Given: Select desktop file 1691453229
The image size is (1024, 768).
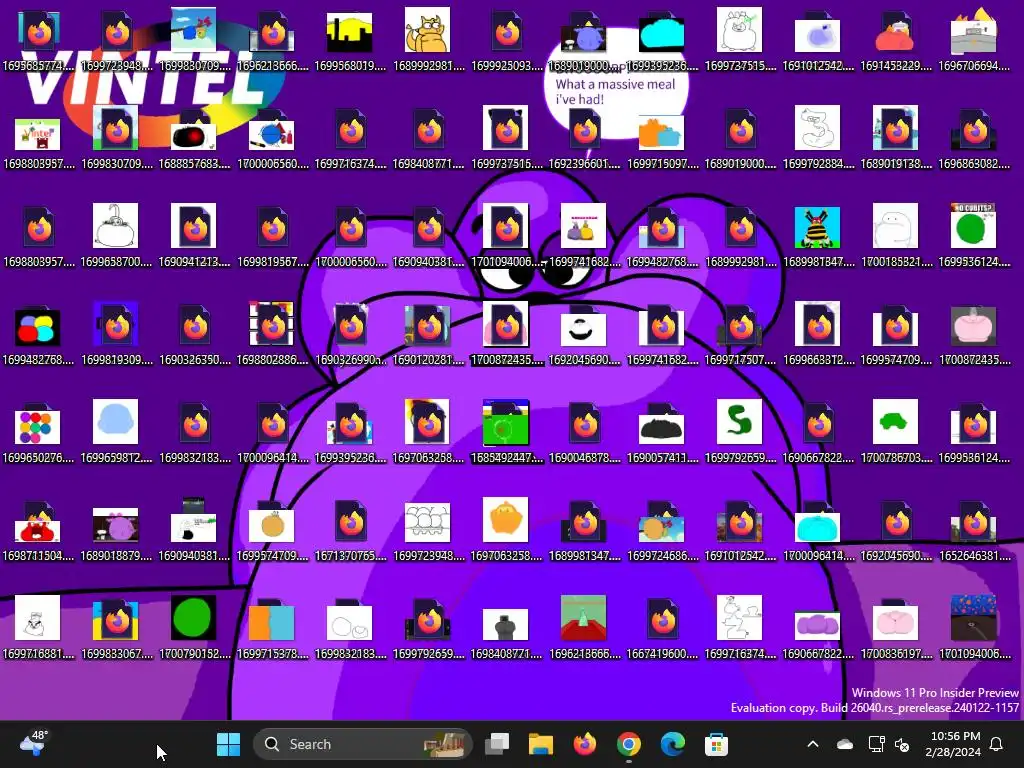Looking at the screenshot, I should (896, 39).
